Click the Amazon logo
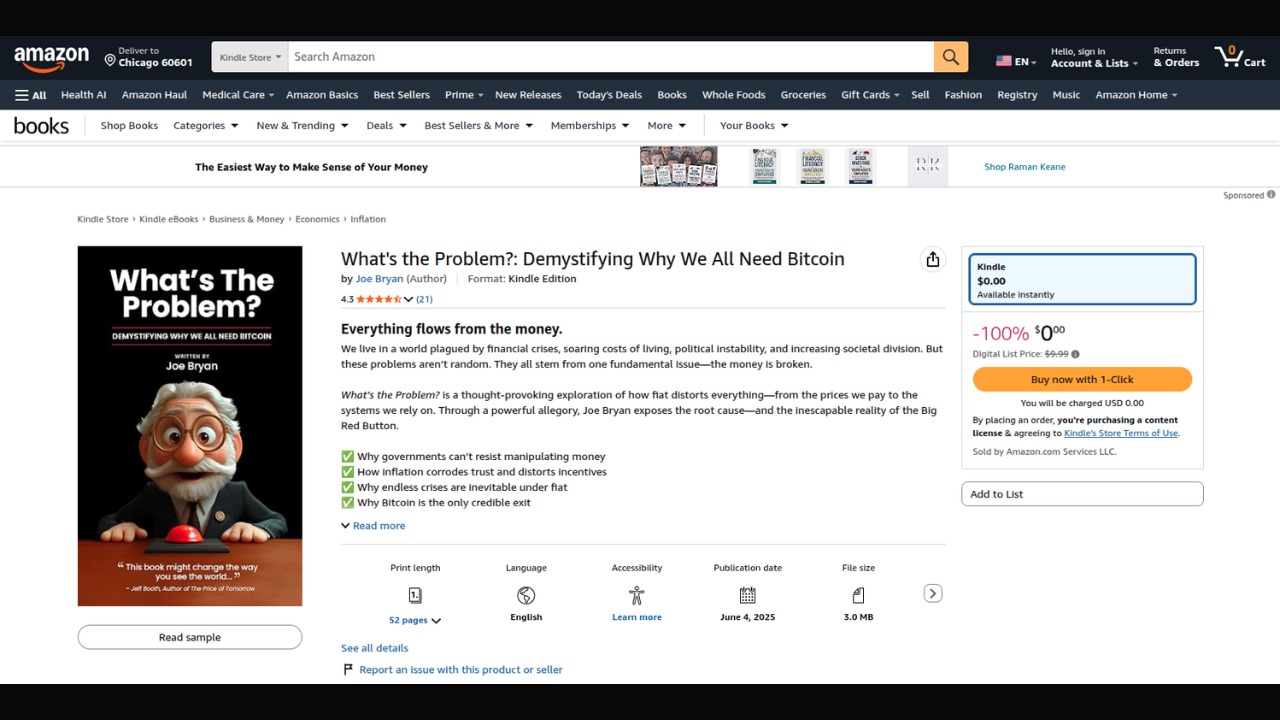The width and height of the screenshot is (1280, 720). 52,59
